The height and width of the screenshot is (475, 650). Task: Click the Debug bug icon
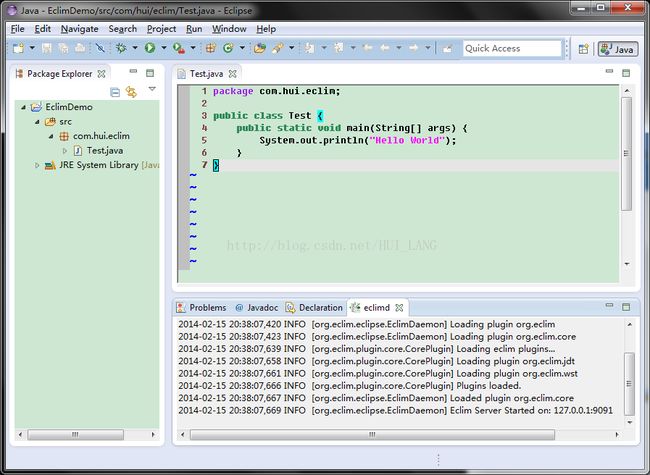[x=121, y=48]
